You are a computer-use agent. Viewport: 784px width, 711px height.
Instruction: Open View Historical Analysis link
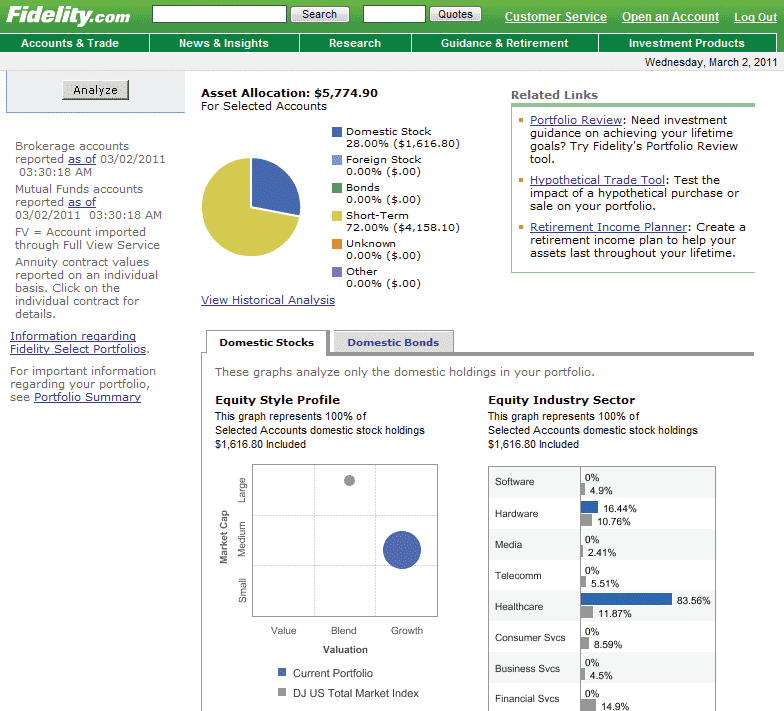point(268,300)
